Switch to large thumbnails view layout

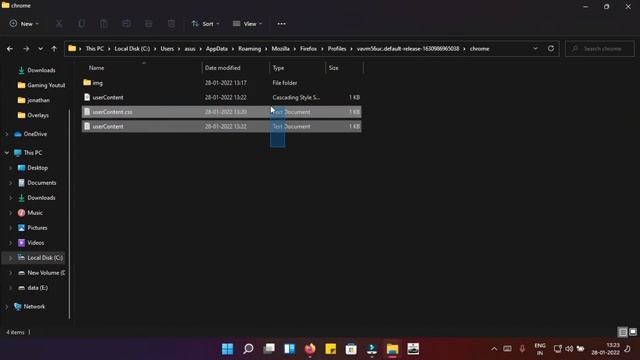pos(633,332)
